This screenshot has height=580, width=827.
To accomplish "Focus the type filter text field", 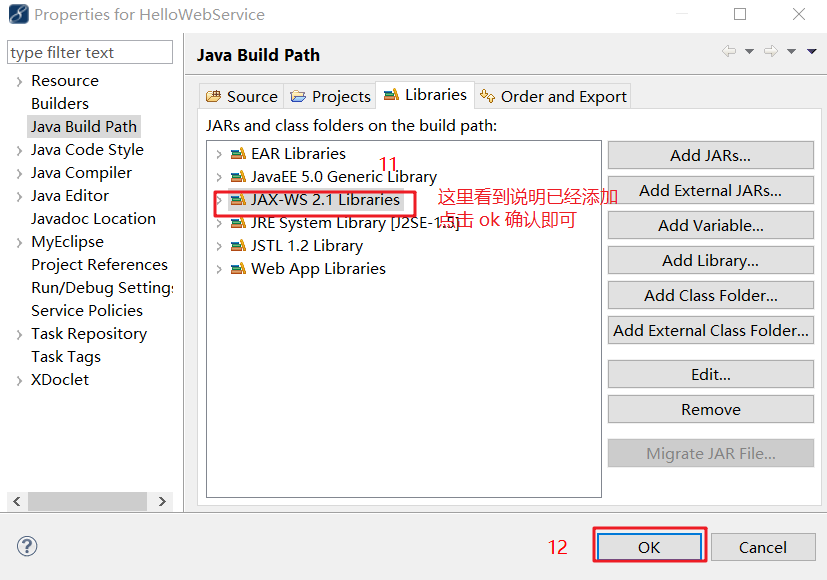I will [90, 52].
